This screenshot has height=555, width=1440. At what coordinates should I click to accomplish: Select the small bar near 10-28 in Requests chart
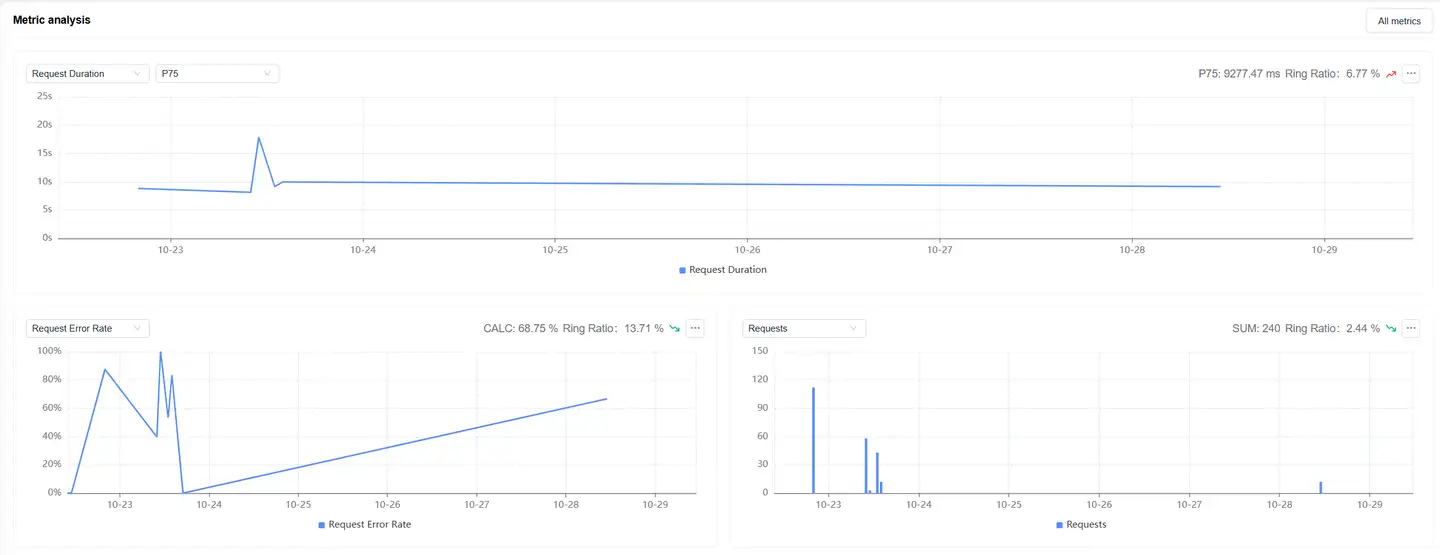1321,487
